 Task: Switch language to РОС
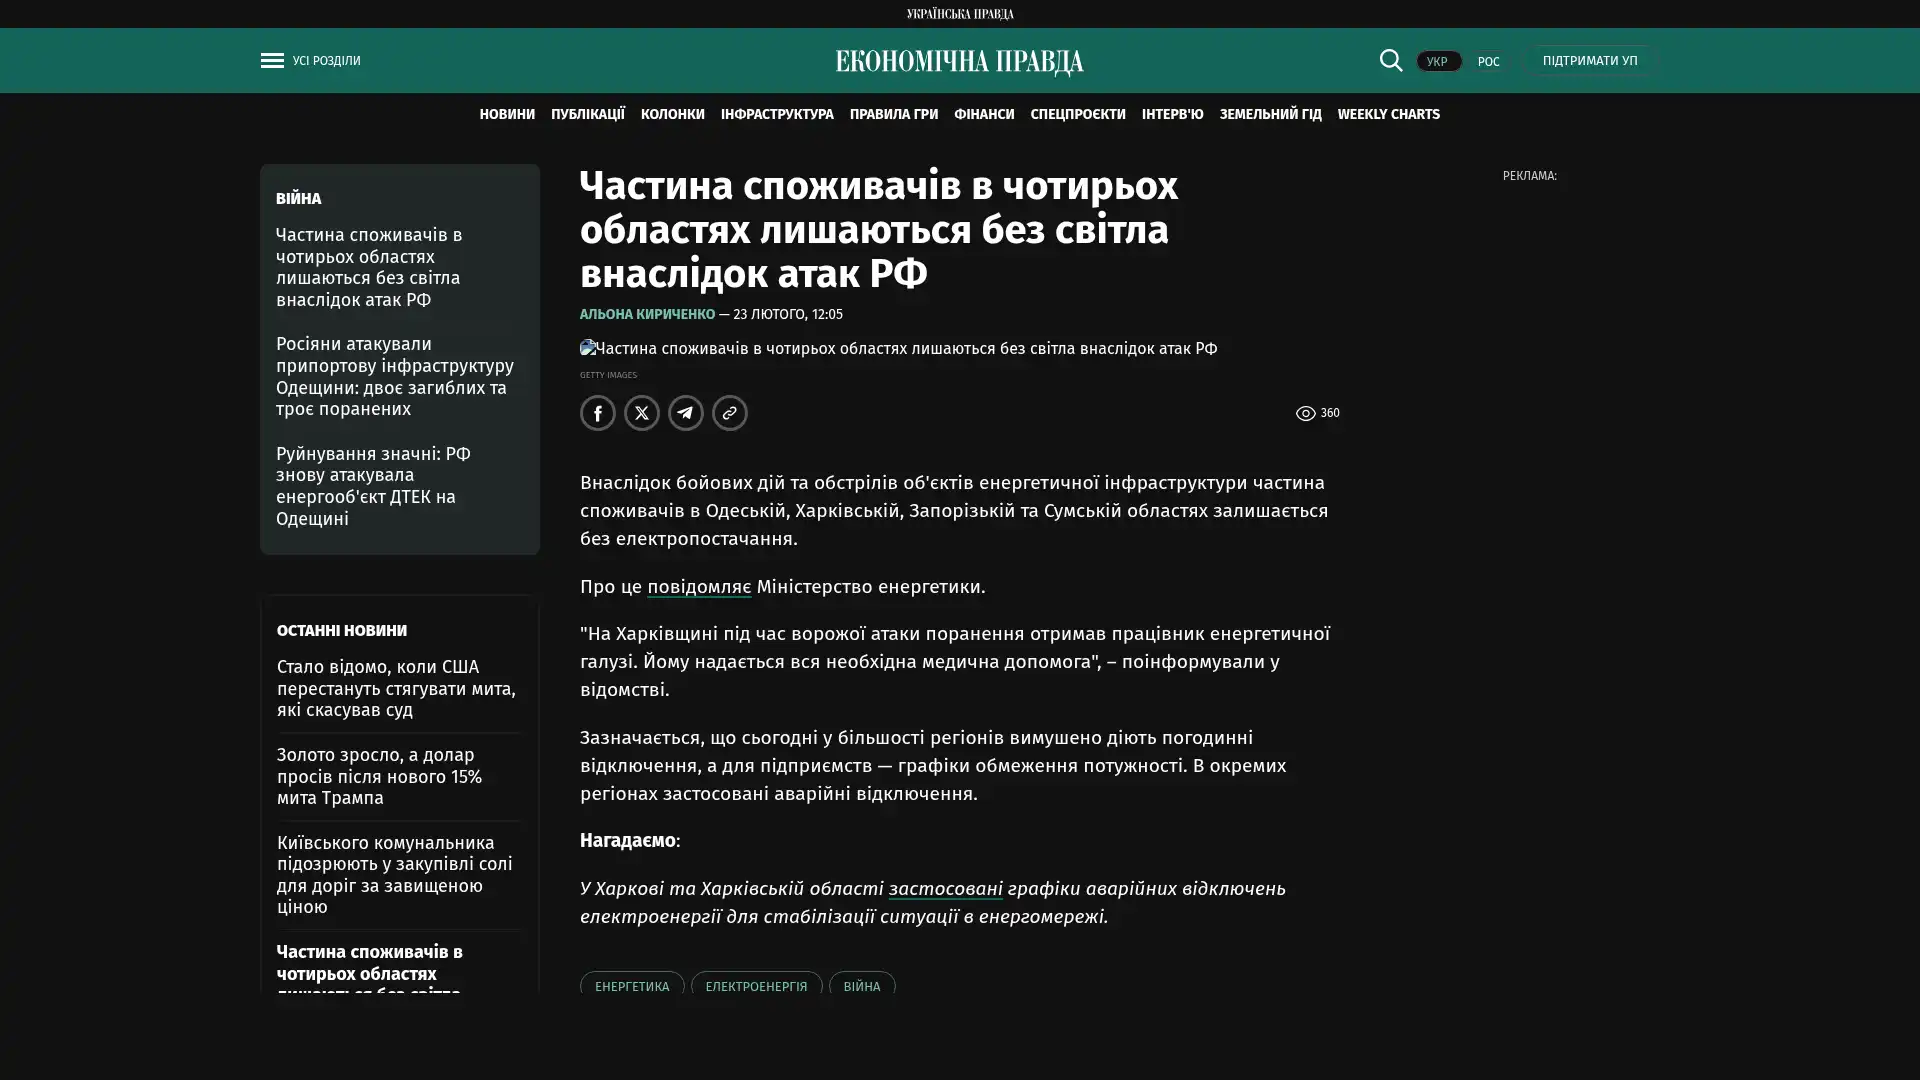point(1488,61)
